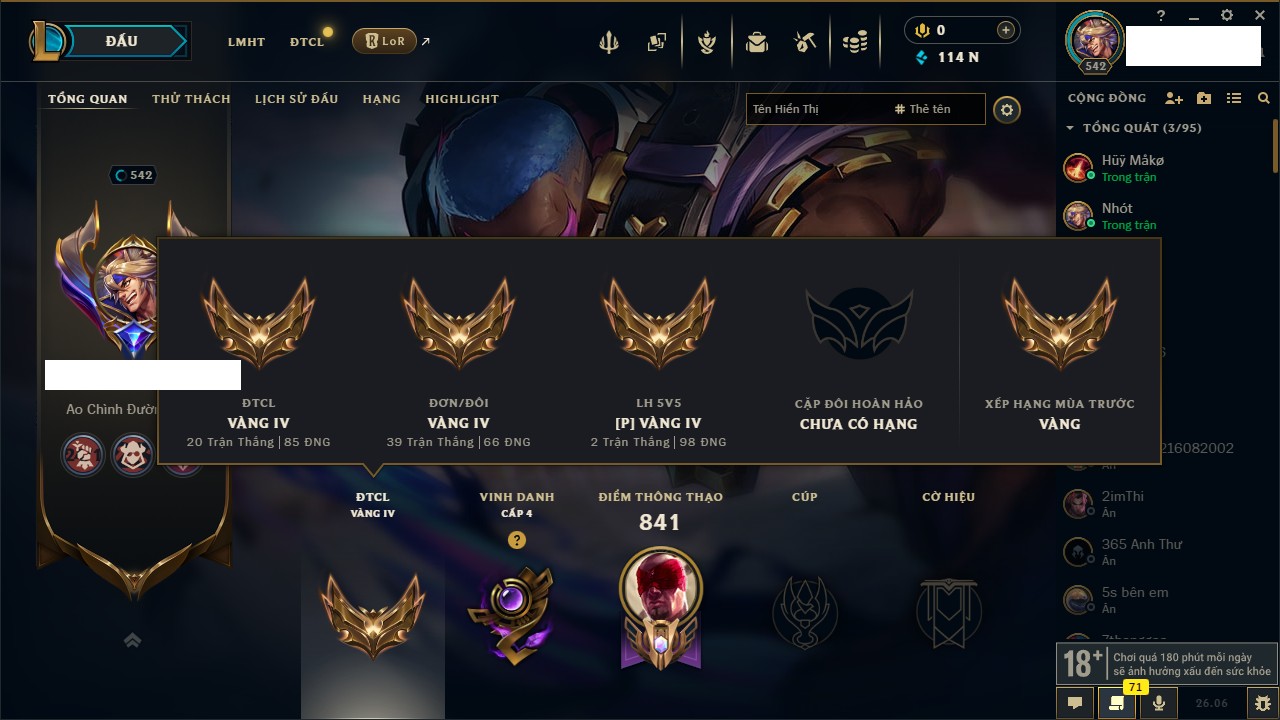Switch to the Lịch Sử Đấu tab
This screenshot has width=1280, height=720.
pyautogui.click(x=296, y=99)
